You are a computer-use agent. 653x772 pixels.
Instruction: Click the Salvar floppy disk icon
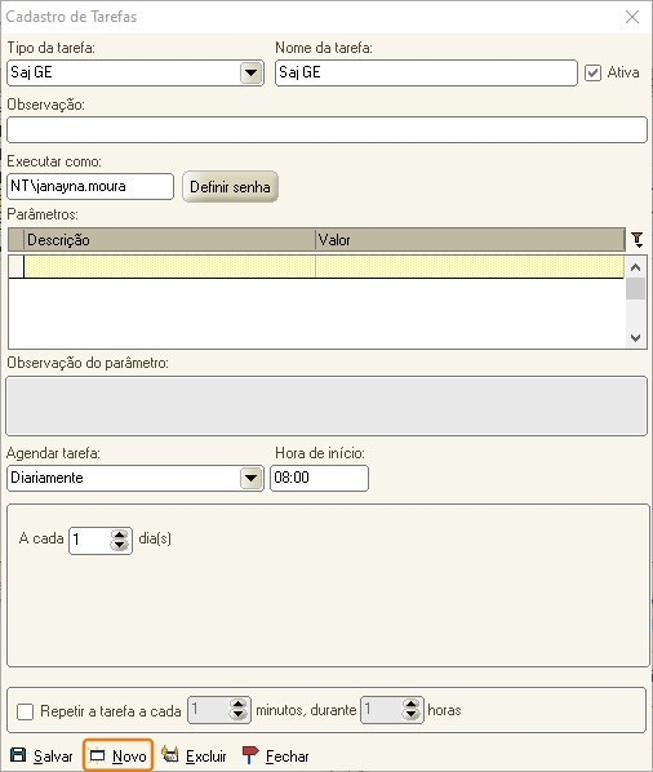point(18,755)
